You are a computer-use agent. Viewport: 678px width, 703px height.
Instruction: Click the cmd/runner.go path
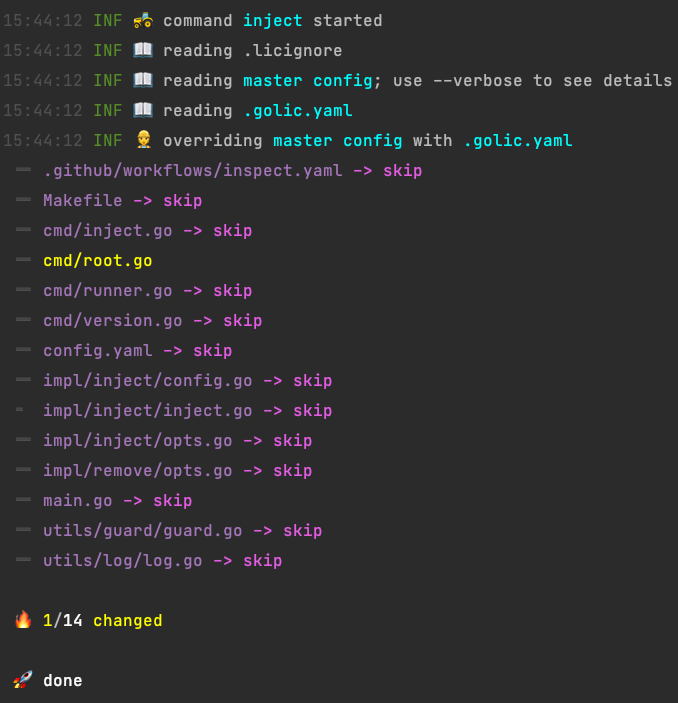point(108,291)
